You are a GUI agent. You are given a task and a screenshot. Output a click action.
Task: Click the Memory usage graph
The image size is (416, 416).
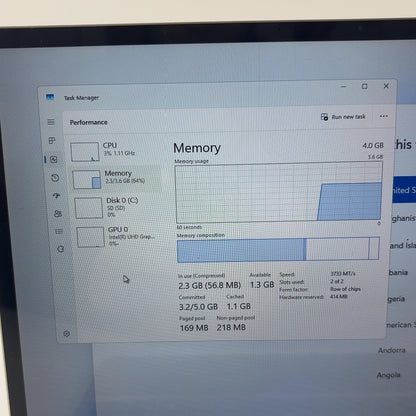click(x=279, y=192)
